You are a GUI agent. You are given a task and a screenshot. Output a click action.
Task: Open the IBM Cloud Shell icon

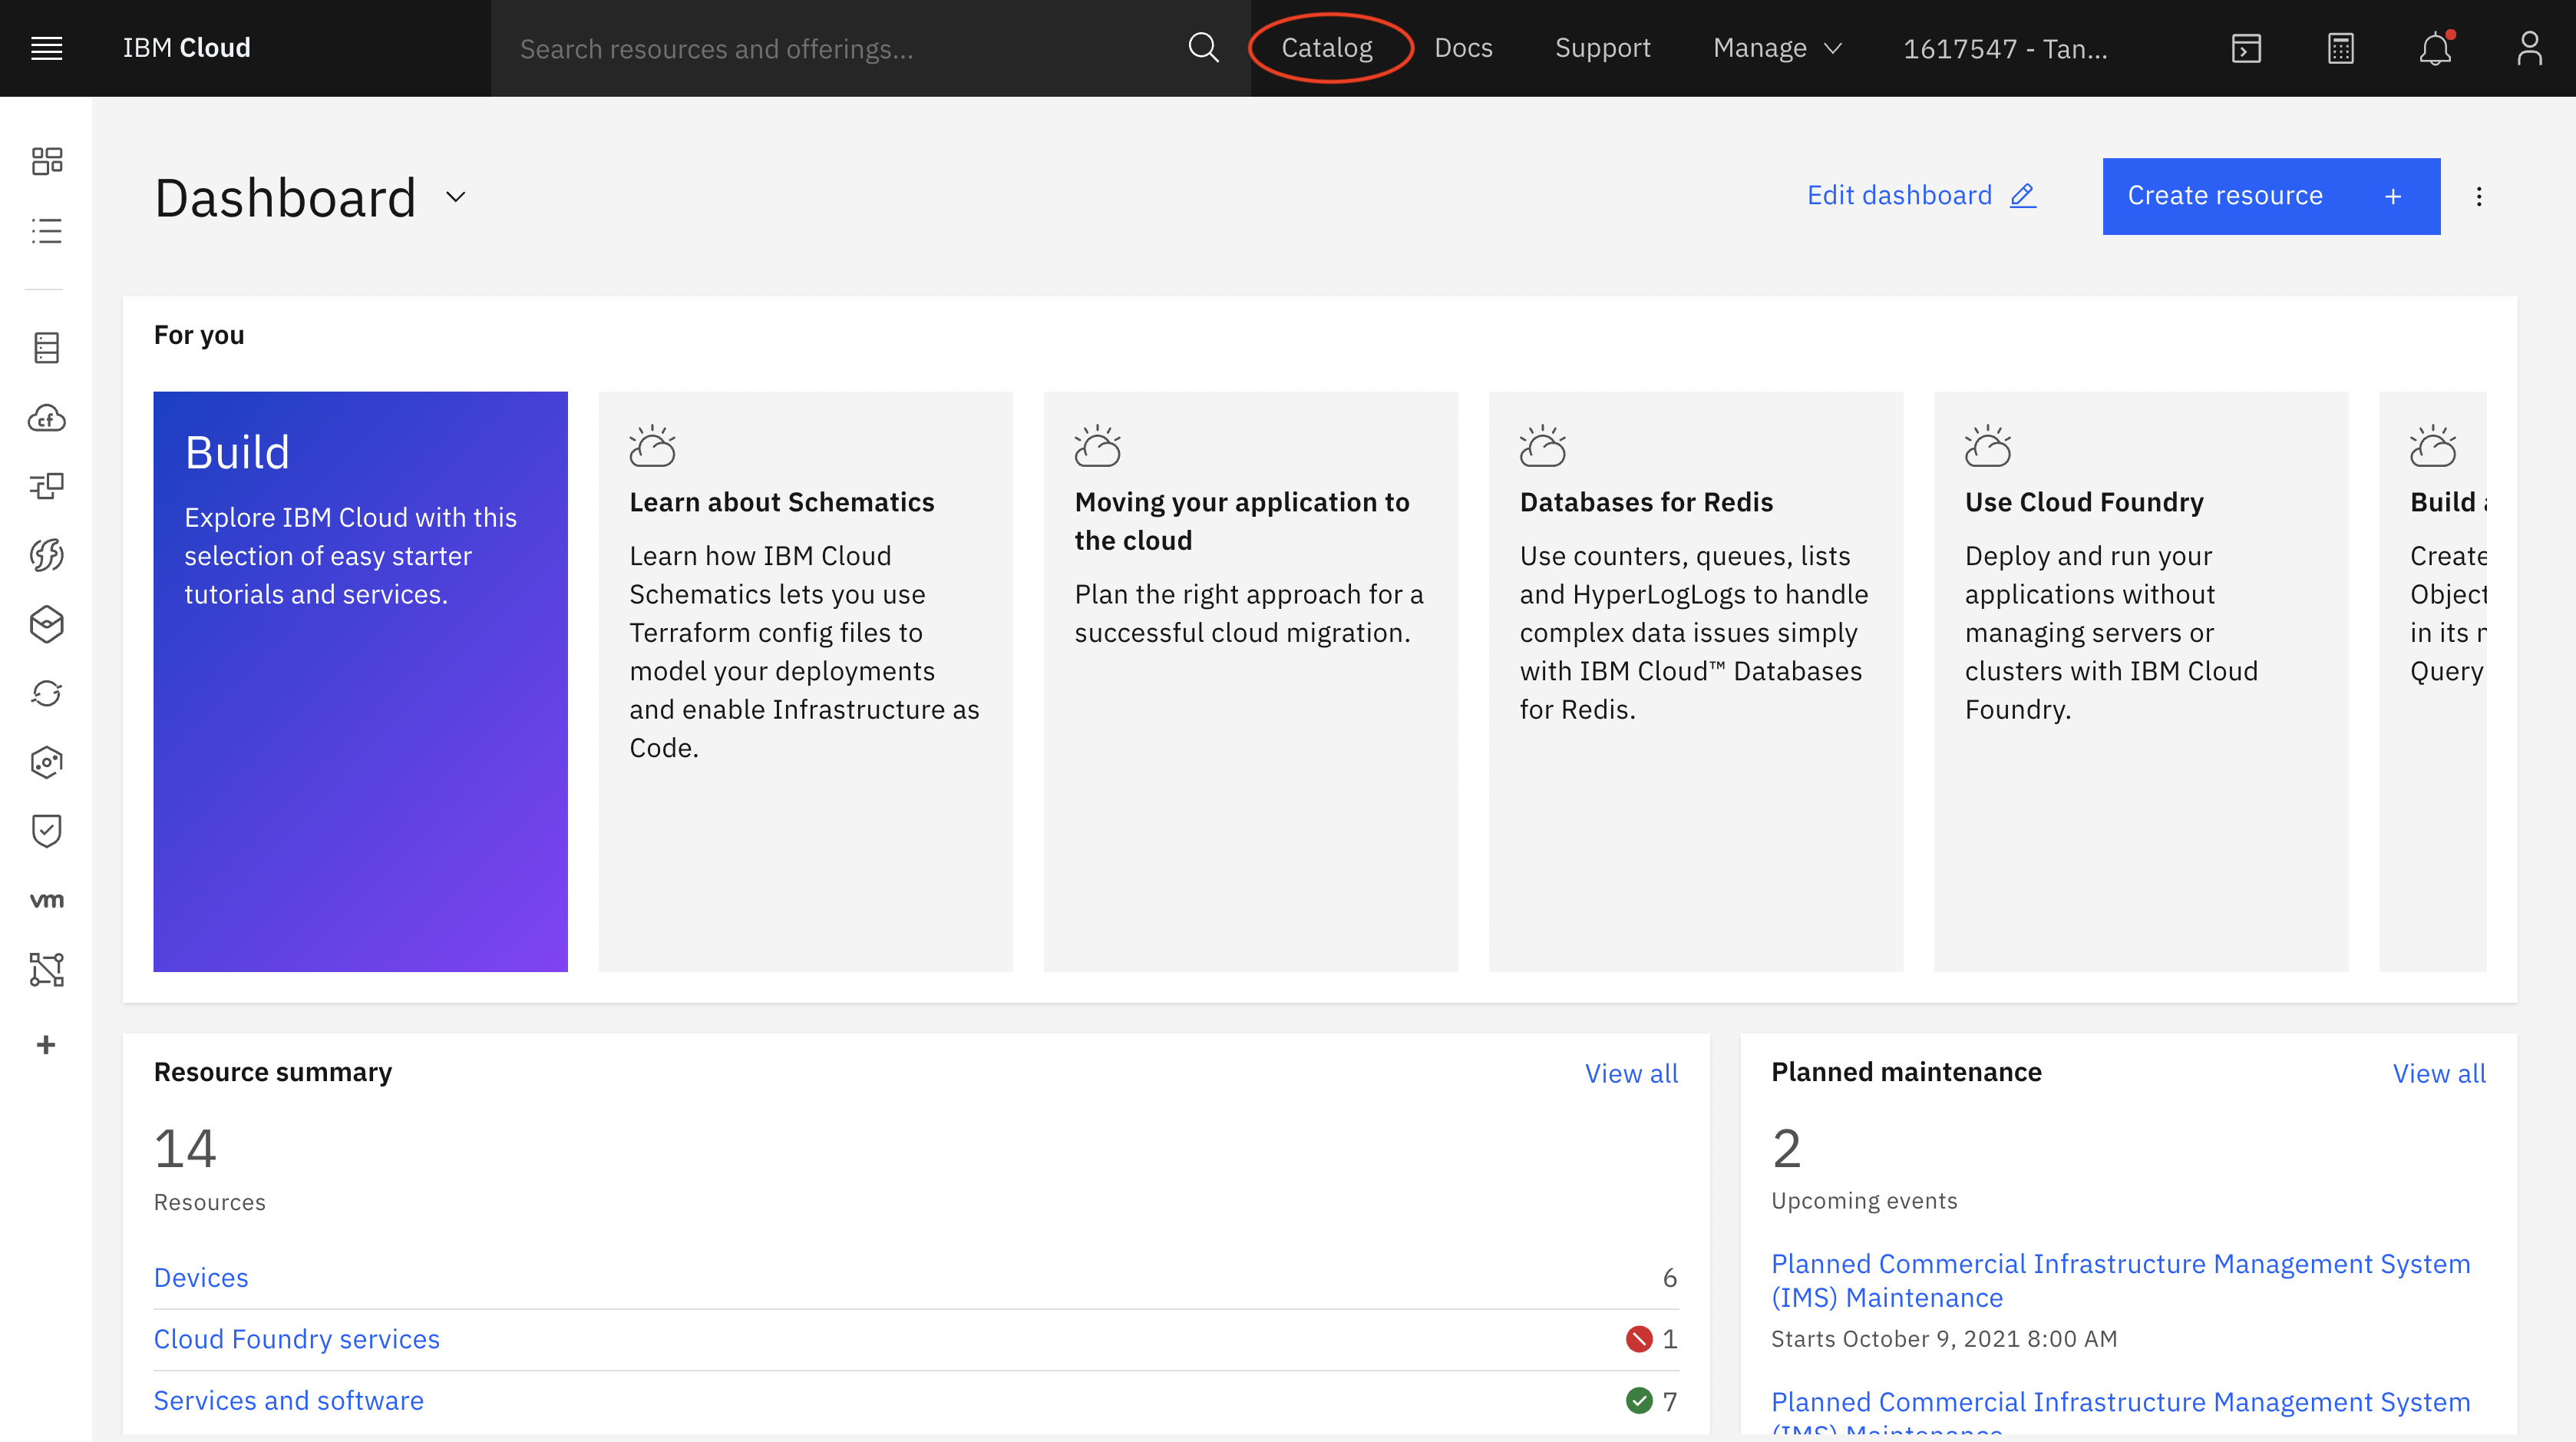2246,48
